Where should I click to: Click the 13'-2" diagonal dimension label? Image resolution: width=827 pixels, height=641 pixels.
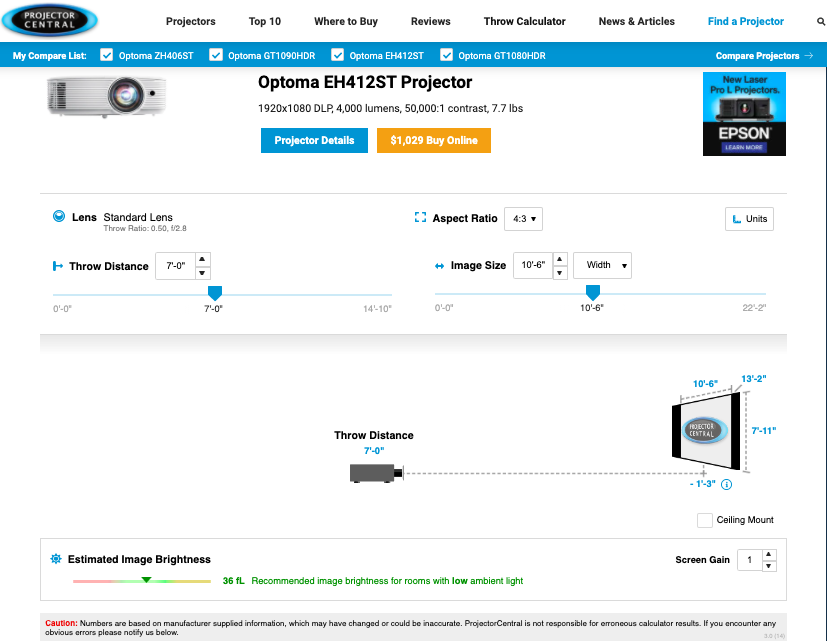pos(754,379)
